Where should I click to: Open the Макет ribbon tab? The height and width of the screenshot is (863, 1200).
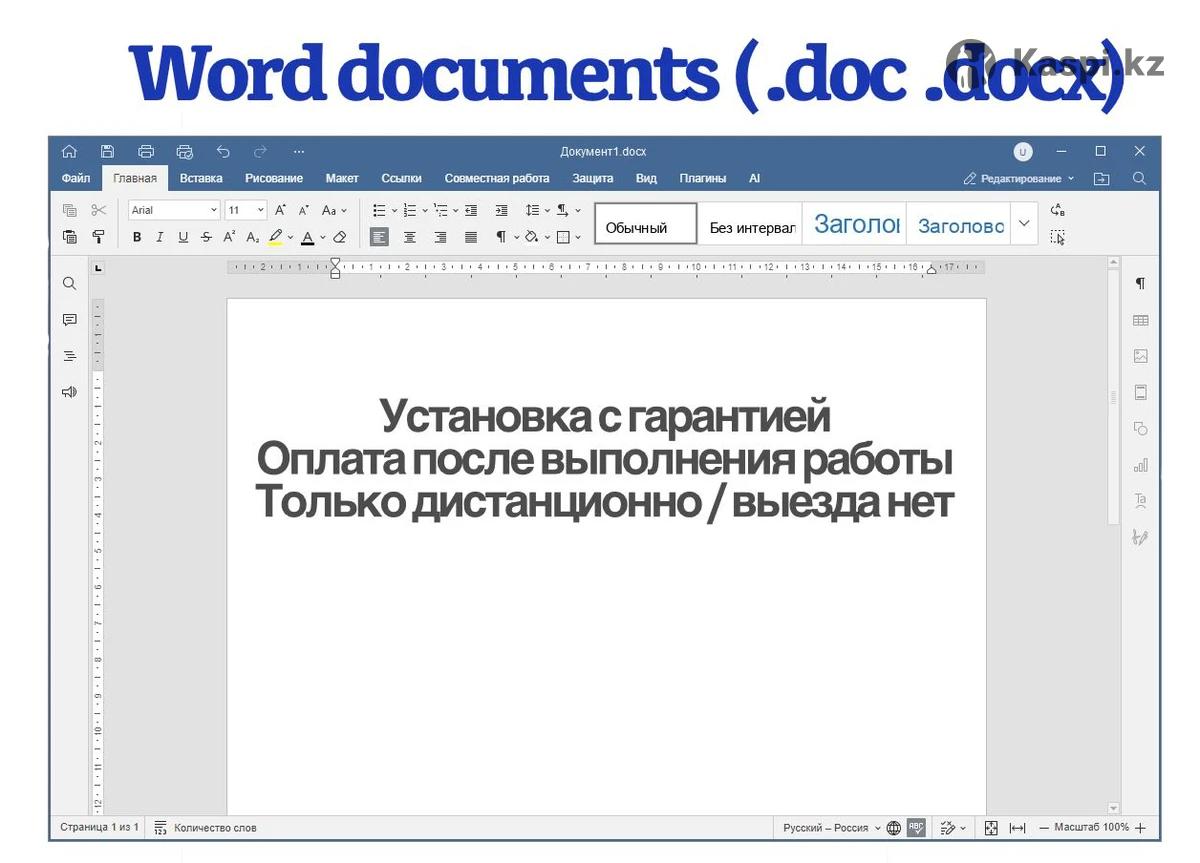click(x=342, y=178)
